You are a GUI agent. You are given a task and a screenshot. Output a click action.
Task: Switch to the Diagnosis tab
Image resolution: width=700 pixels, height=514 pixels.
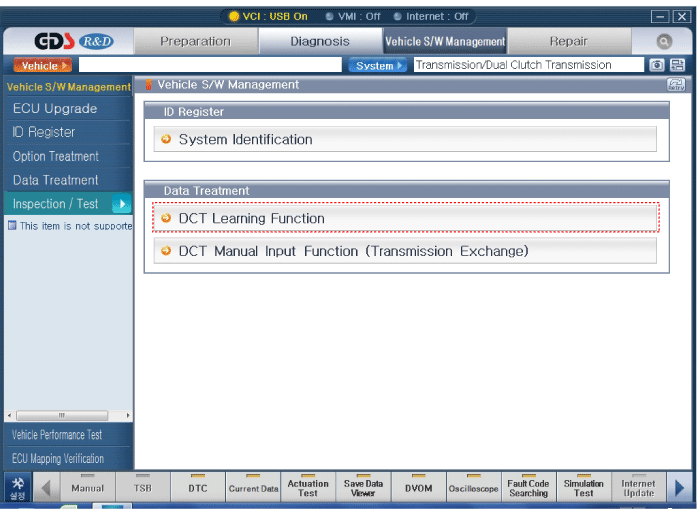pyautogui.click(x=320, y=41)
